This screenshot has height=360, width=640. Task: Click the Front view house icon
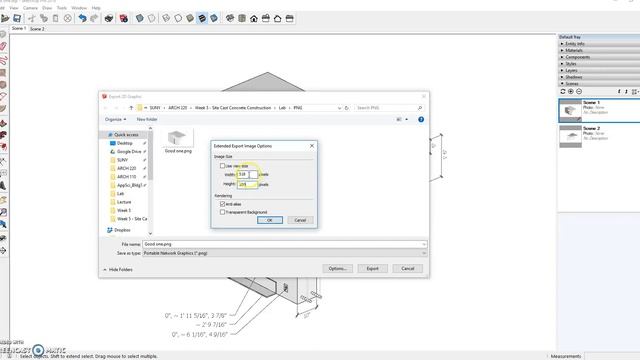tap(254, 18)
